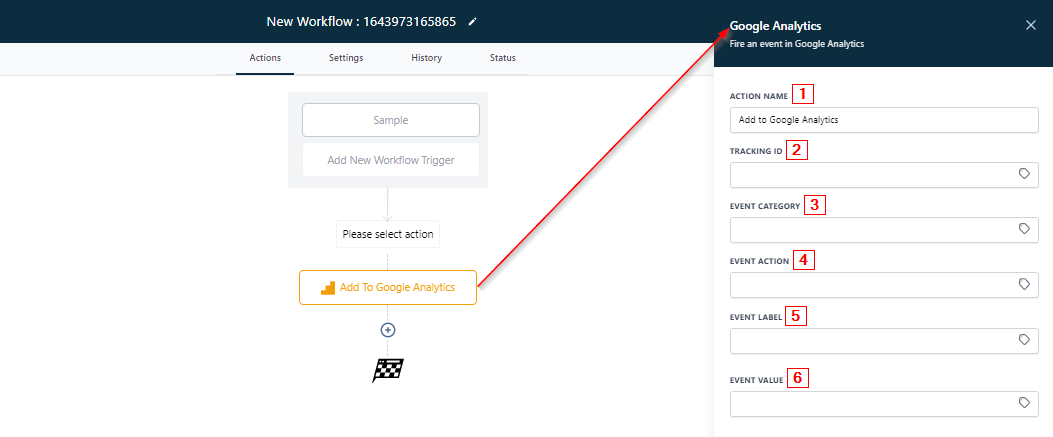Open tag picker for Event Label field
This screenshot has width=1053, height=437.
point(1024,340)
